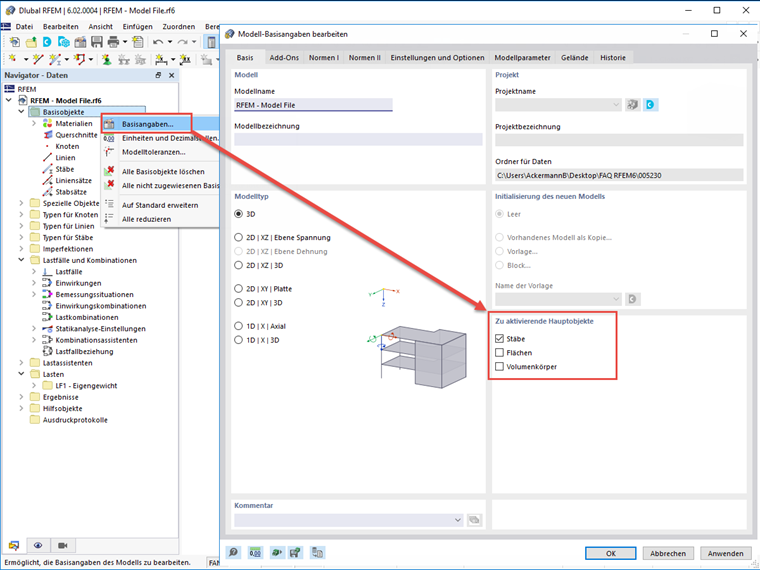Select Lastkombinationen in the navigator tree
The image size is (760, 570).
[x=87, y=317]
